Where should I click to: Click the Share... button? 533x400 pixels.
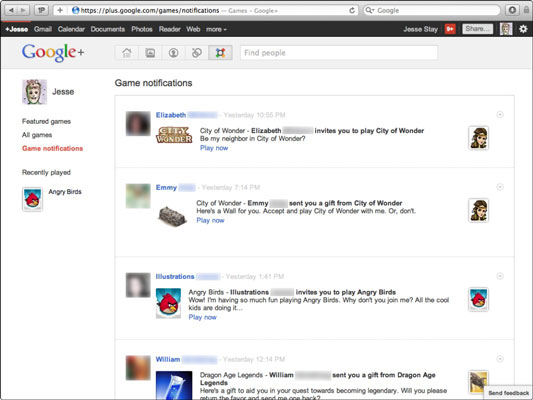pyautogui.click(x=478, y=29)
